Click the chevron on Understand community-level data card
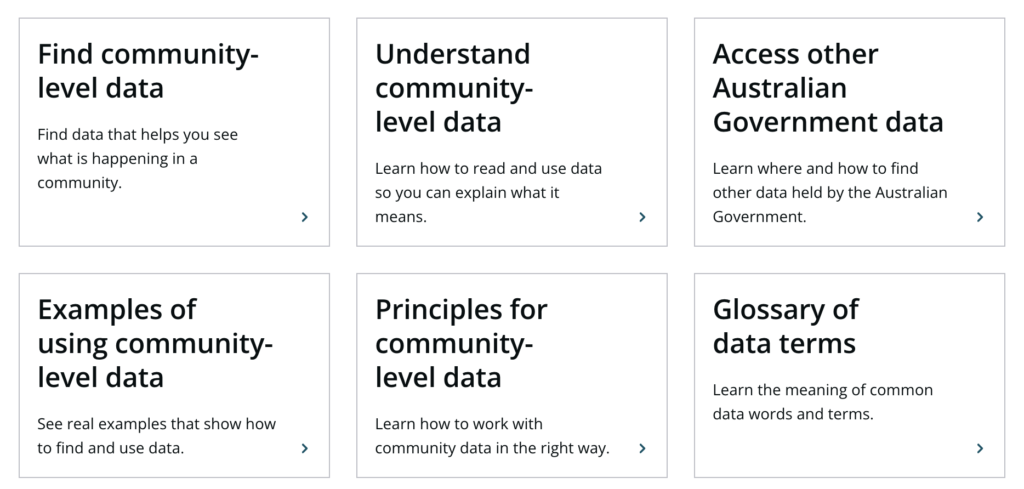Screen dimensions: 1024x489 click(643, 217)
